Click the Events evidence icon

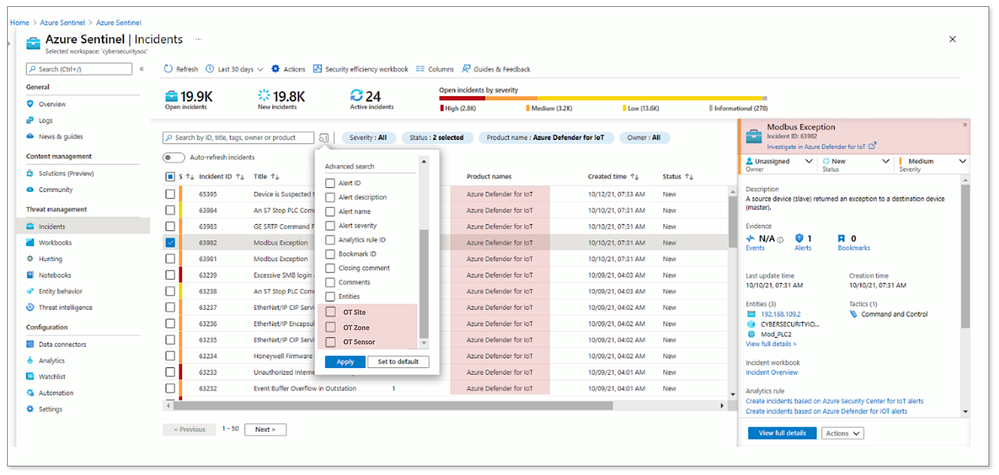[751, 238]
